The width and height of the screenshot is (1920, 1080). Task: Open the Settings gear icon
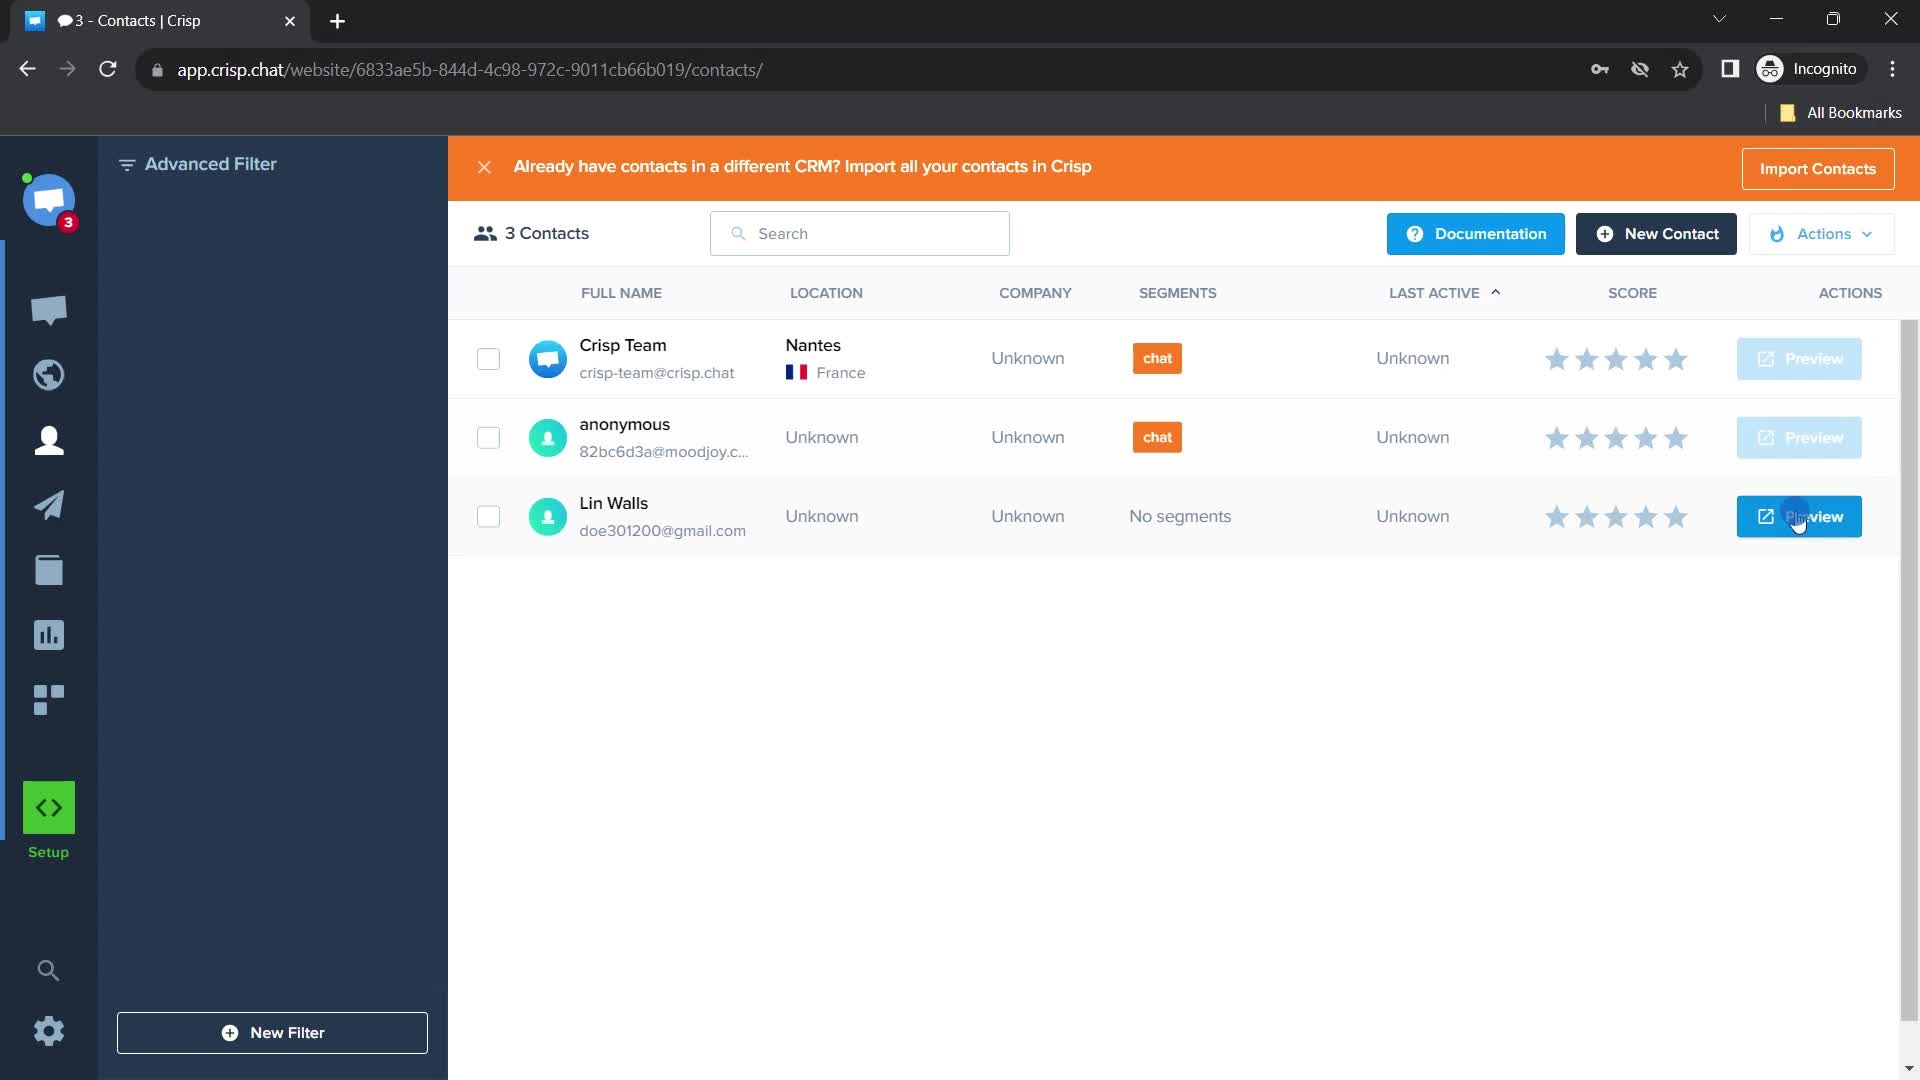[x=49, y=1031]
